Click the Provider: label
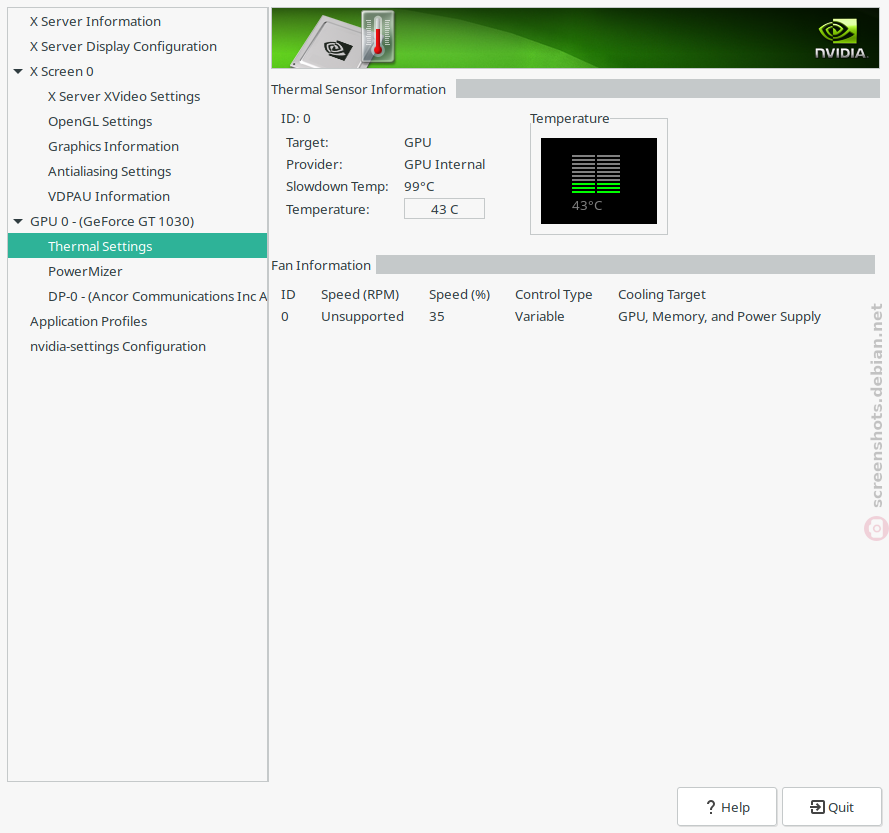 click(314, 164)
